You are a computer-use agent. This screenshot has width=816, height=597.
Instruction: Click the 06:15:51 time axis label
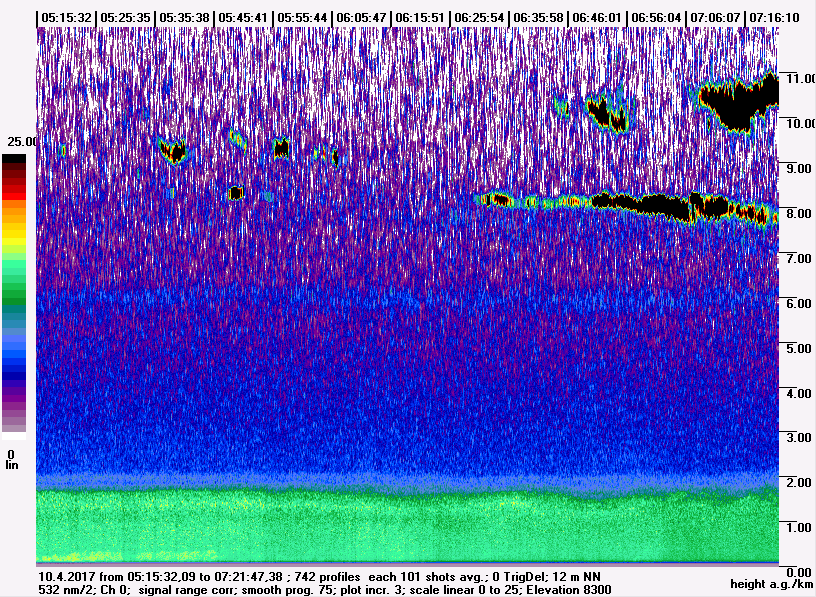click(420, 18)
